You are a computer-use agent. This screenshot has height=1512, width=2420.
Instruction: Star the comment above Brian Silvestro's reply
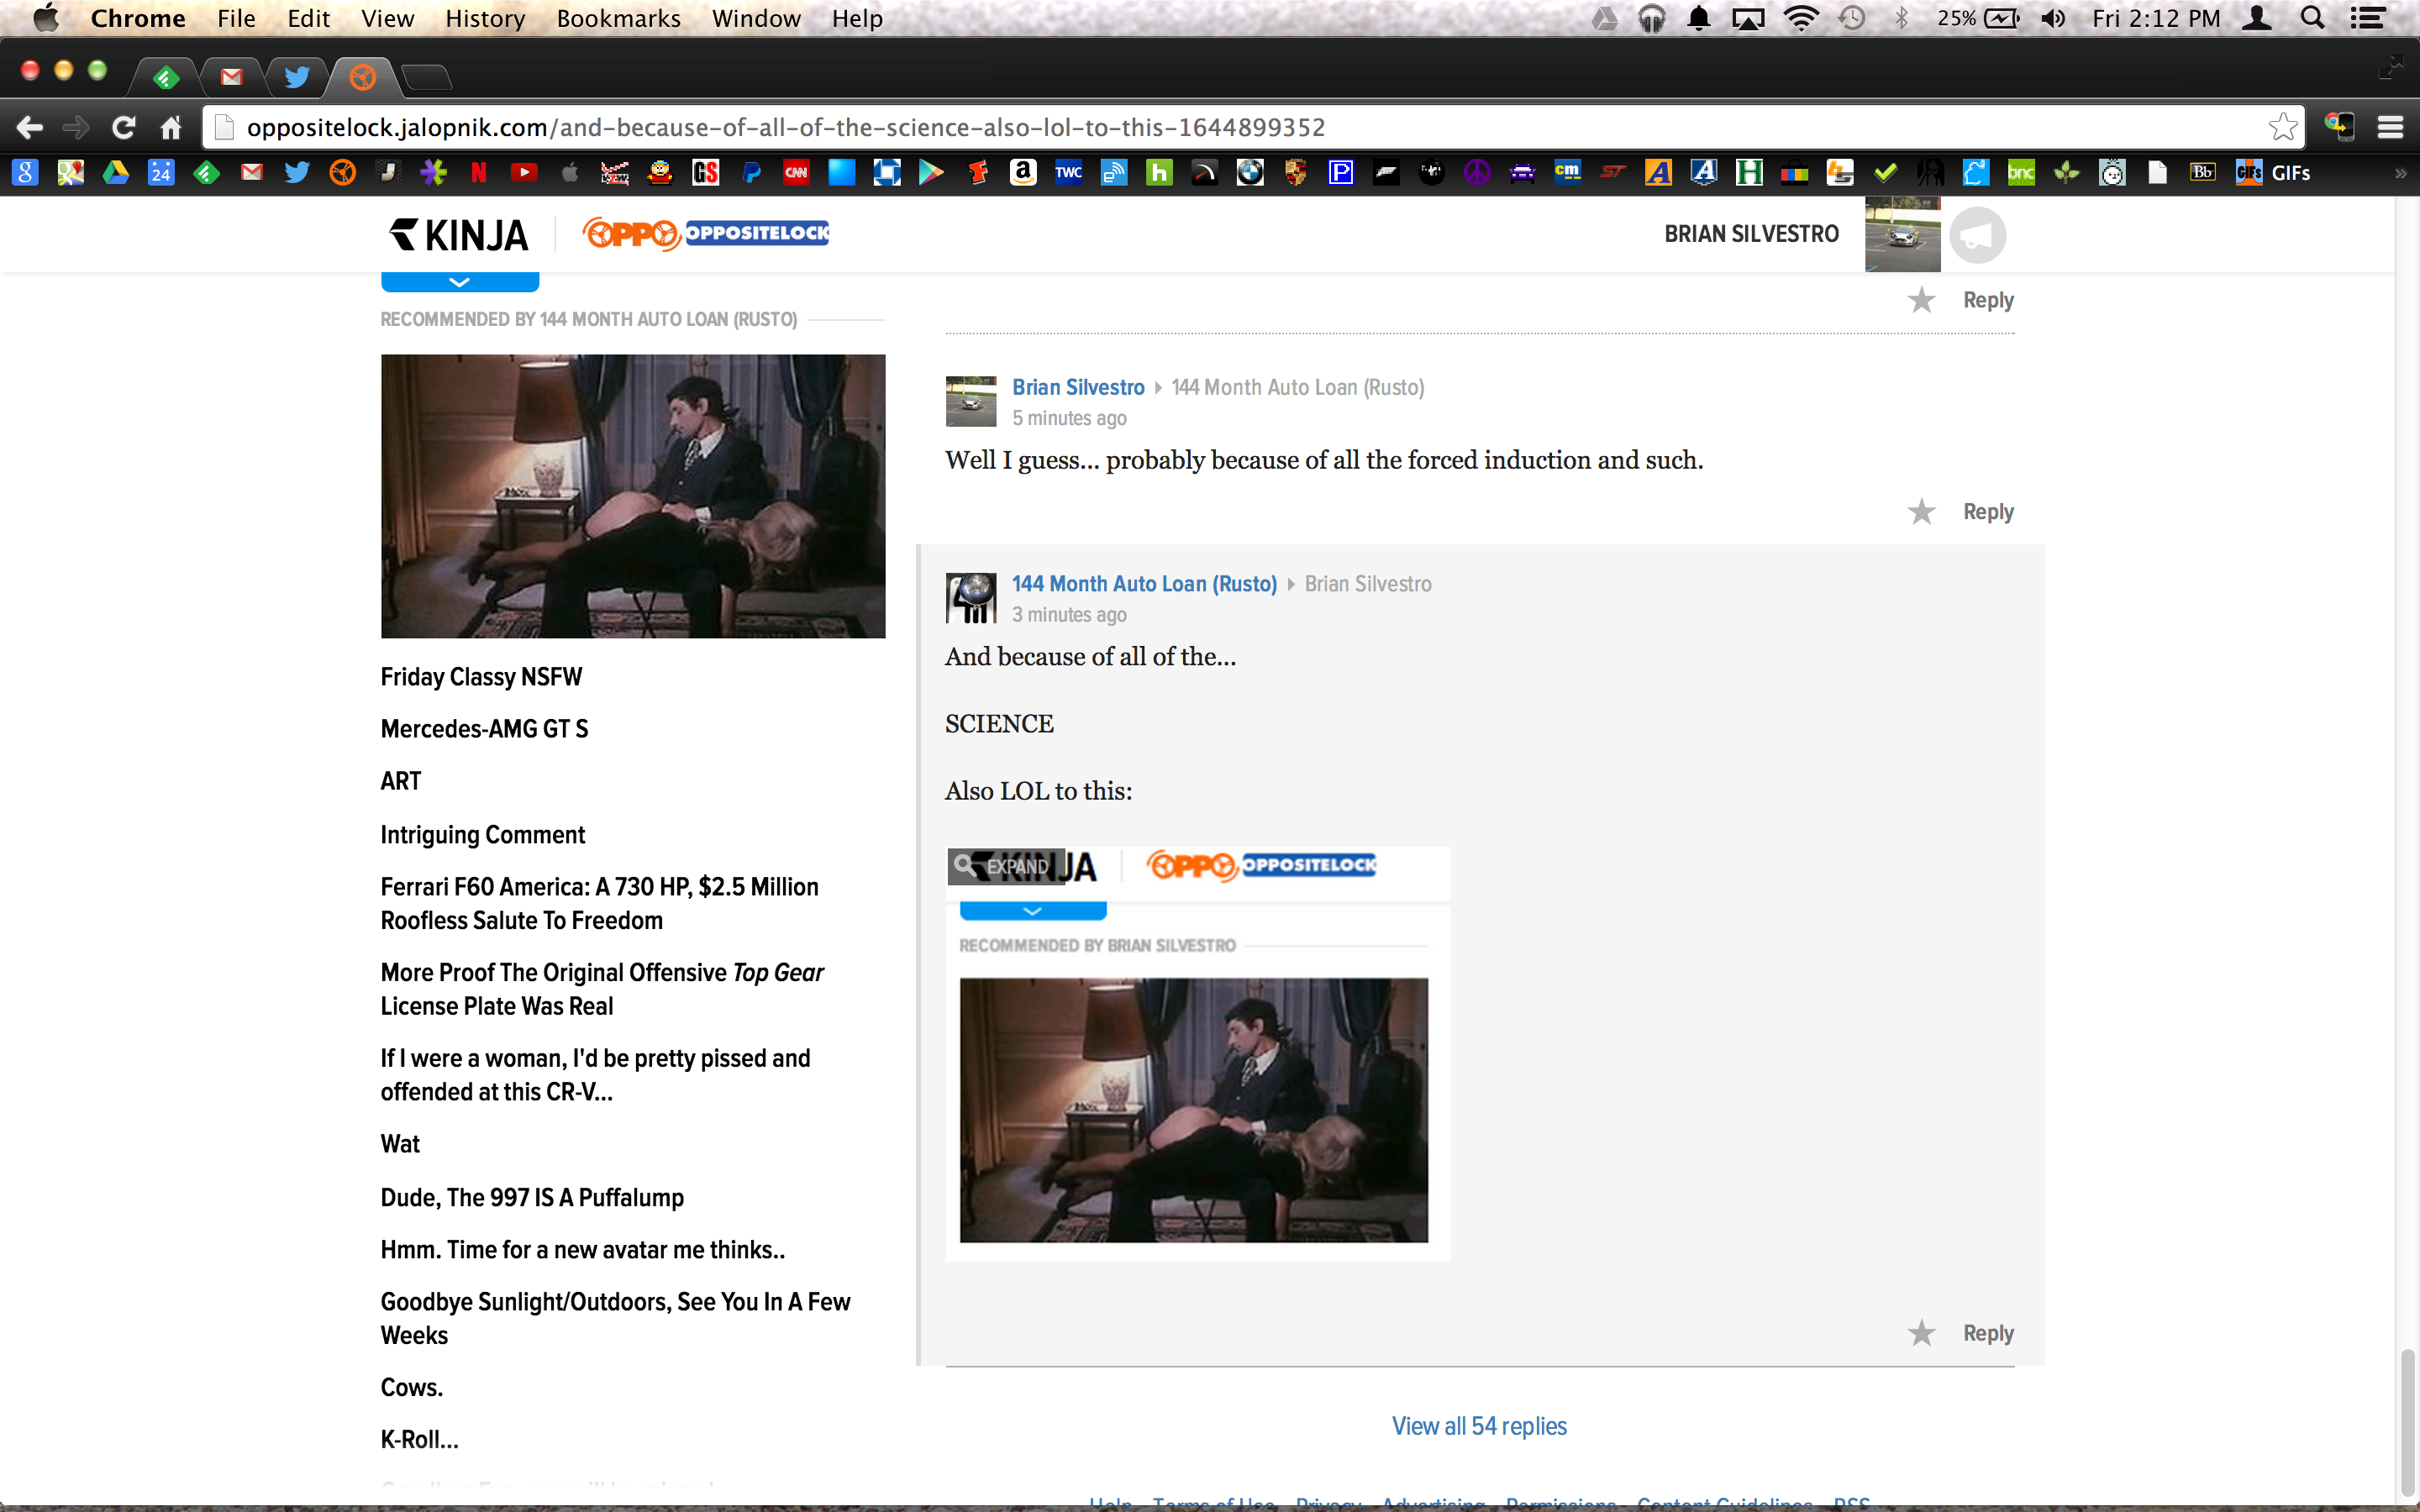[x=1921, y=300]
